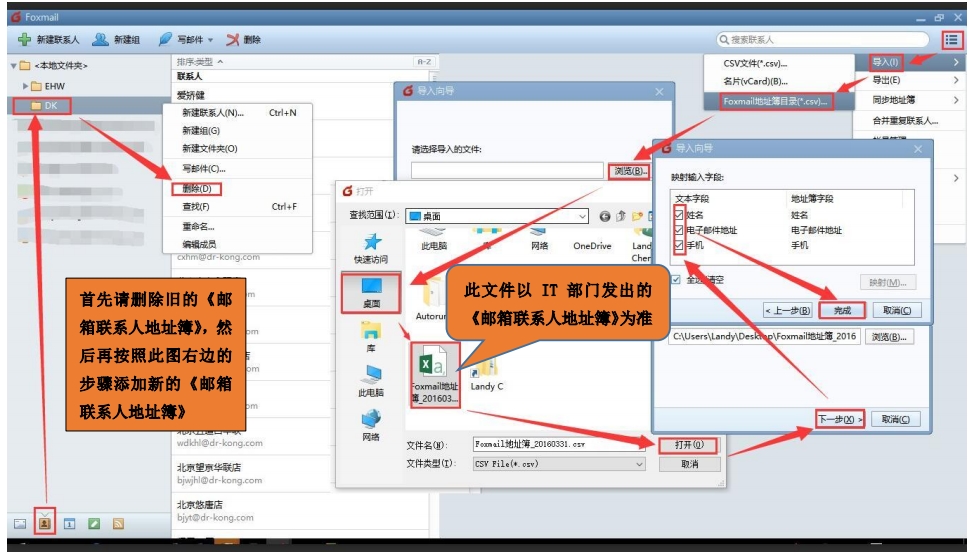Expand the 同步地址簿 submenu
The width and height of the screenshot is (969, 554).
(956, 100)
